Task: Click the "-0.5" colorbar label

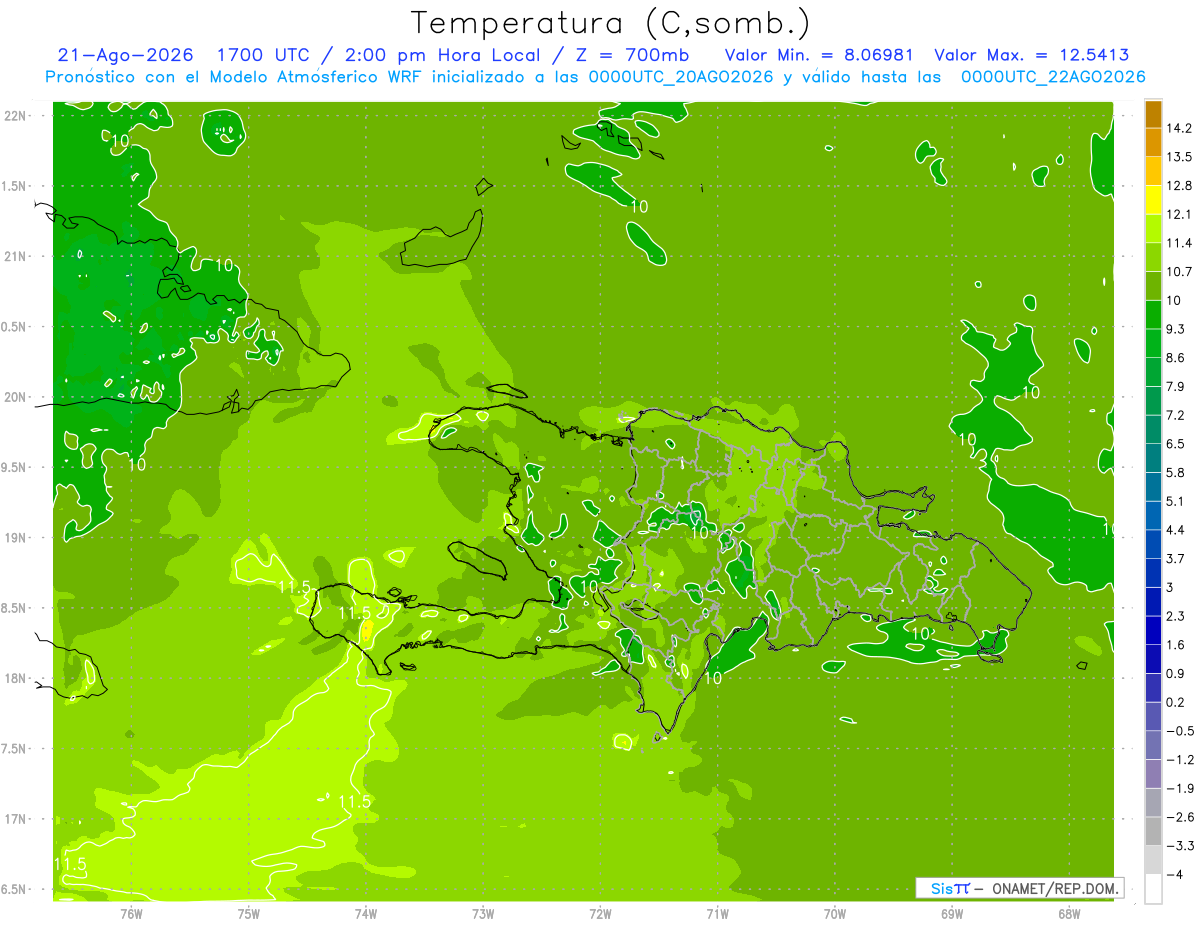Action: (1179, 731)
